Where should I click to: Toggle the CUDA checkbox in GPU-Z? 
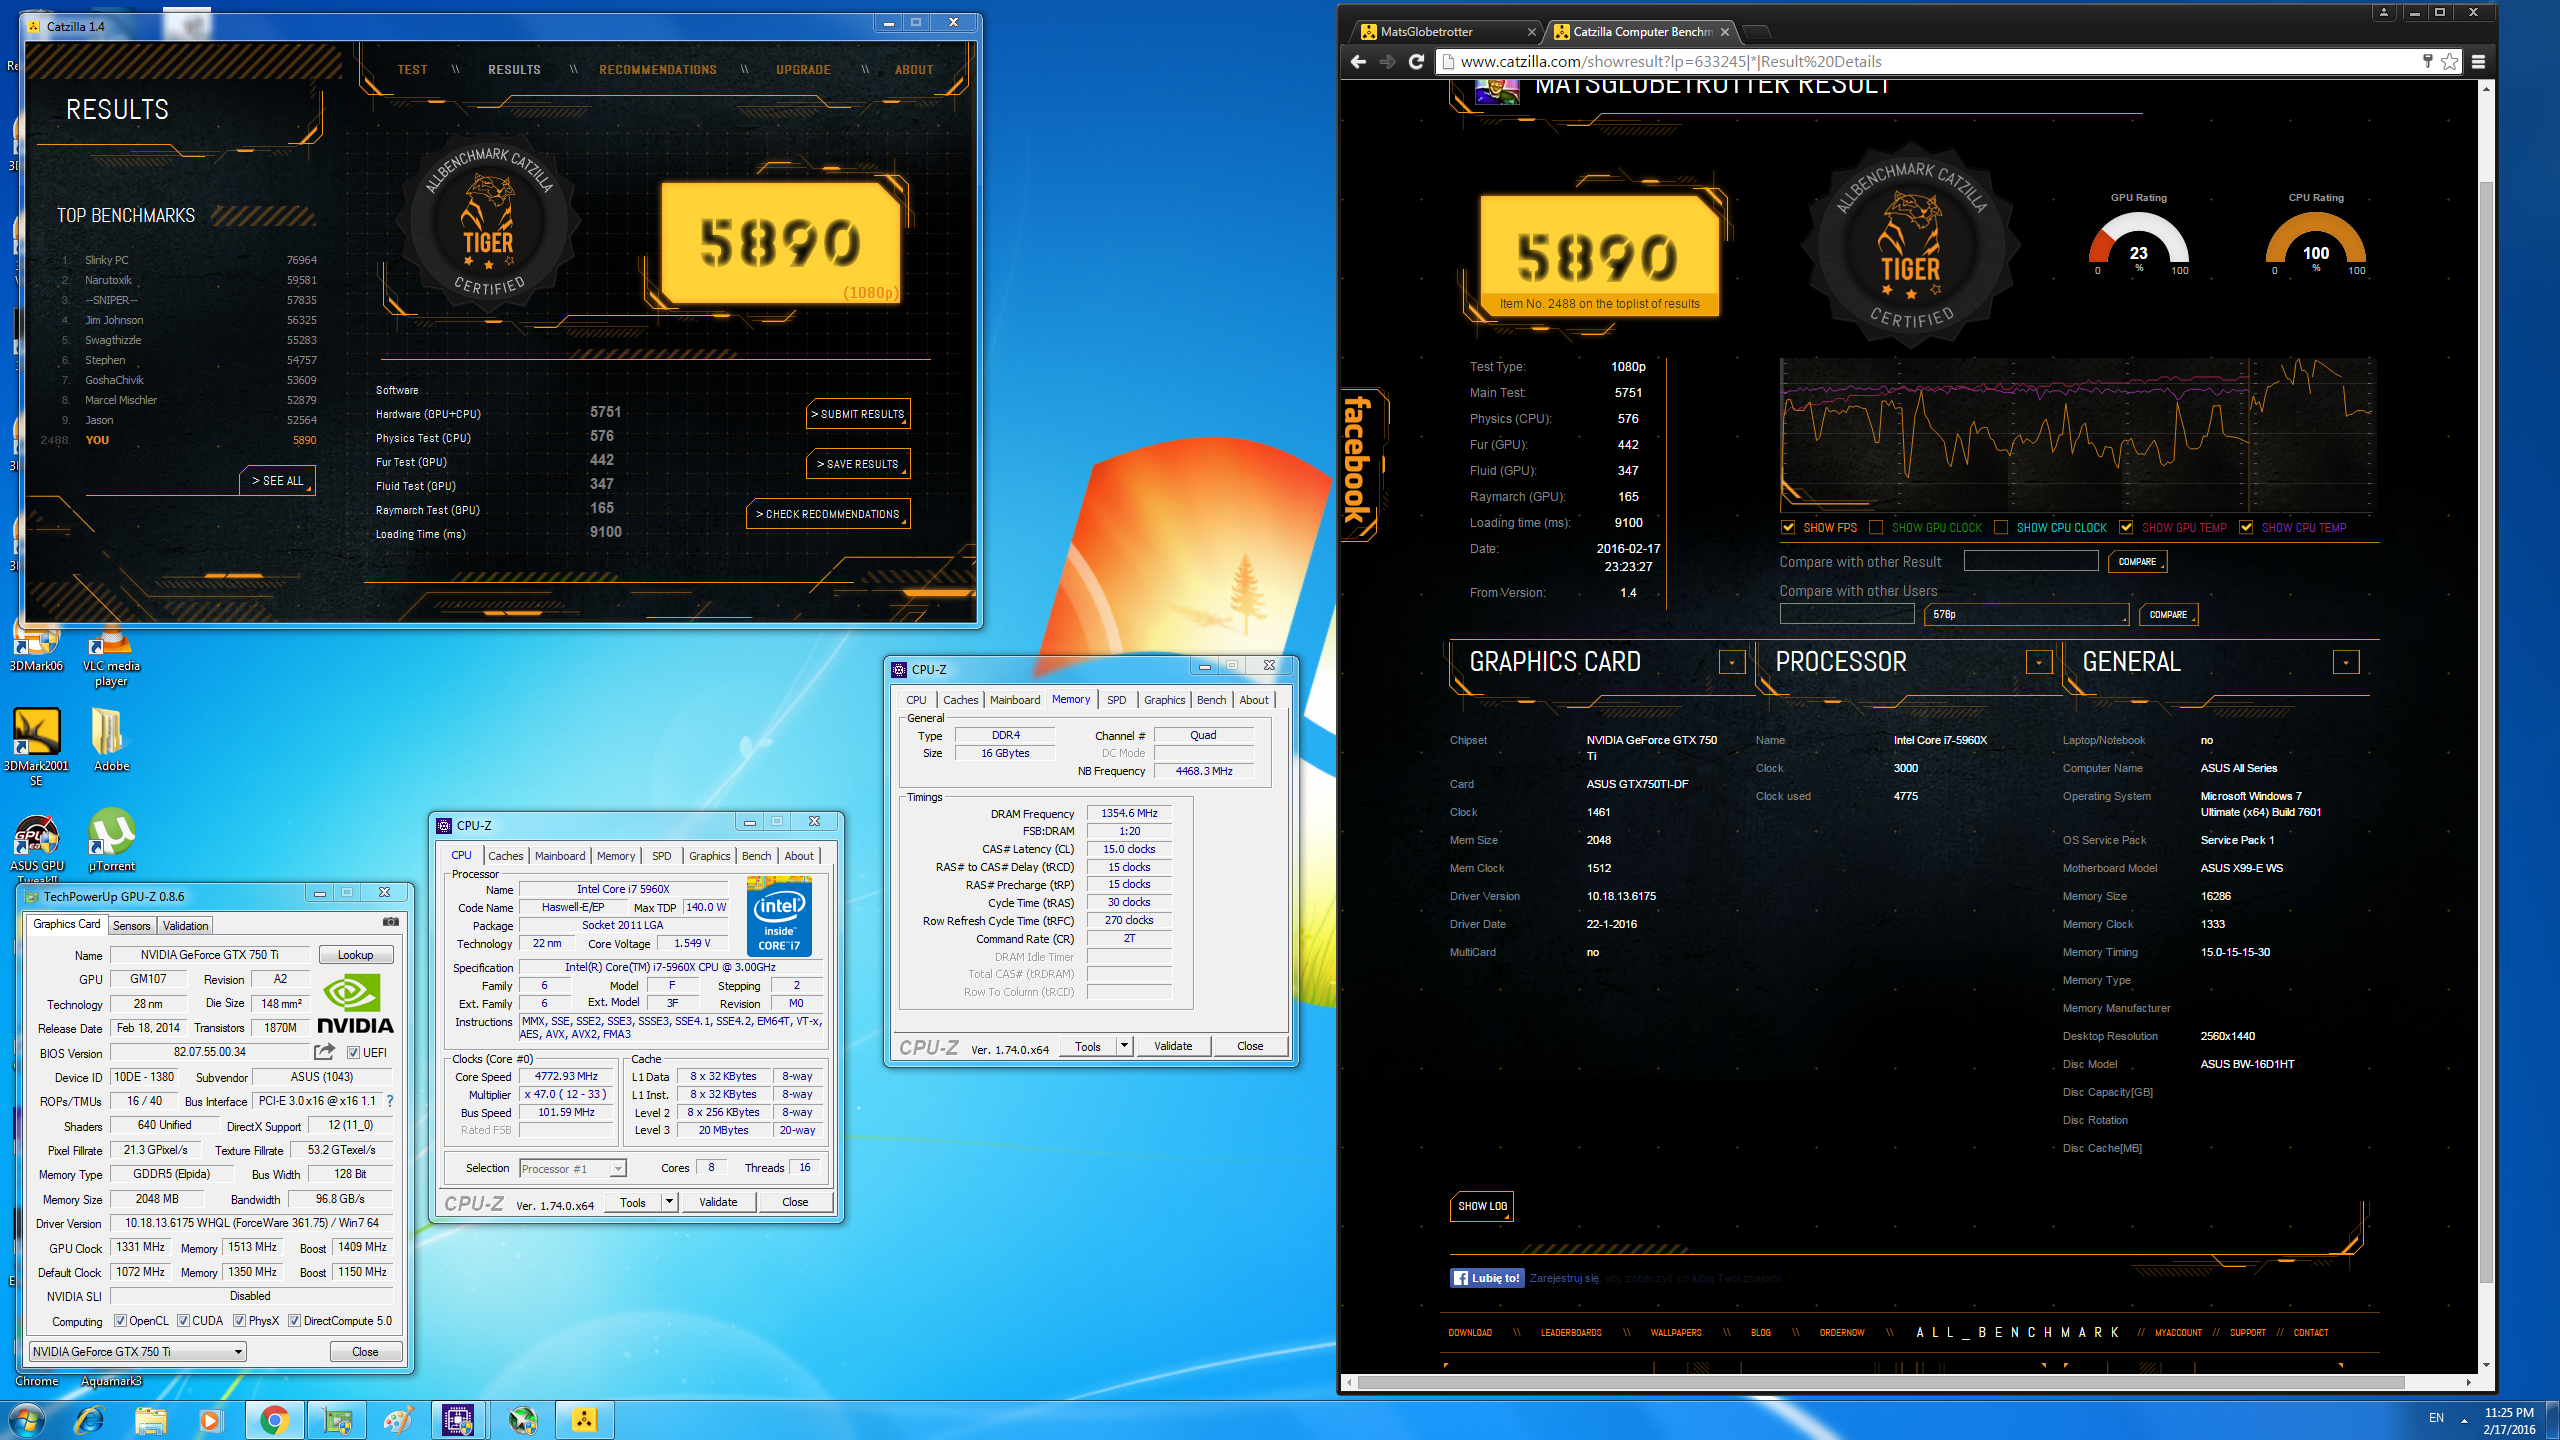183,1321
